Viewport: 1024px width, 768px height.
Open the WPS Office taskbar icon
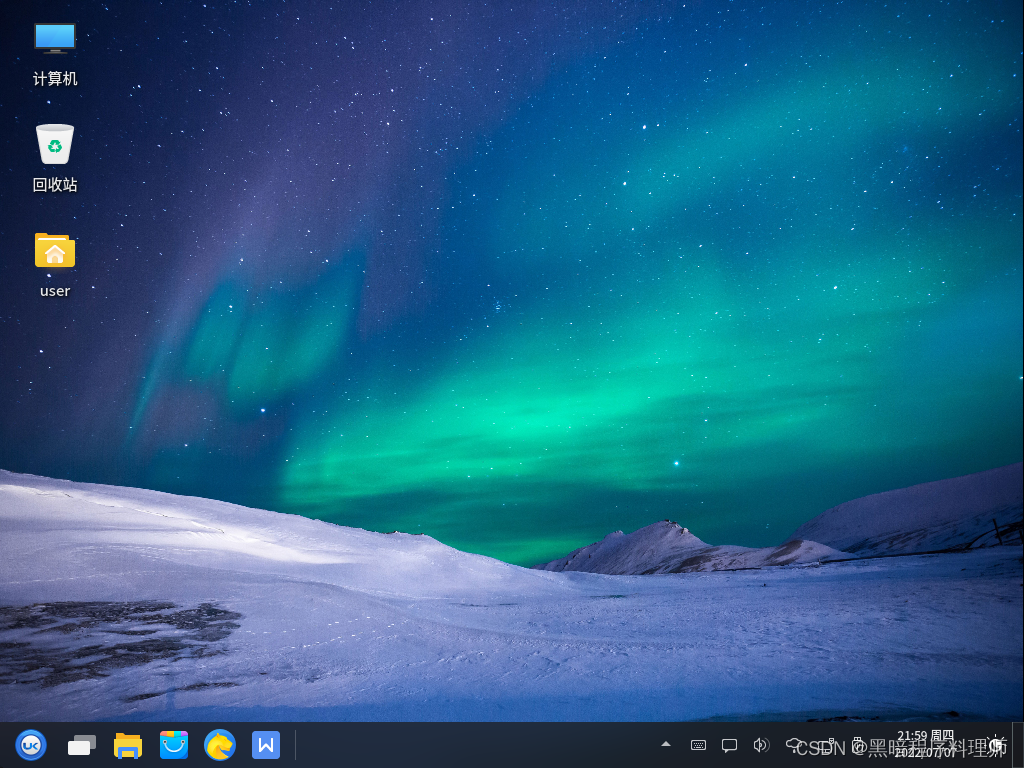click(266, 745)
